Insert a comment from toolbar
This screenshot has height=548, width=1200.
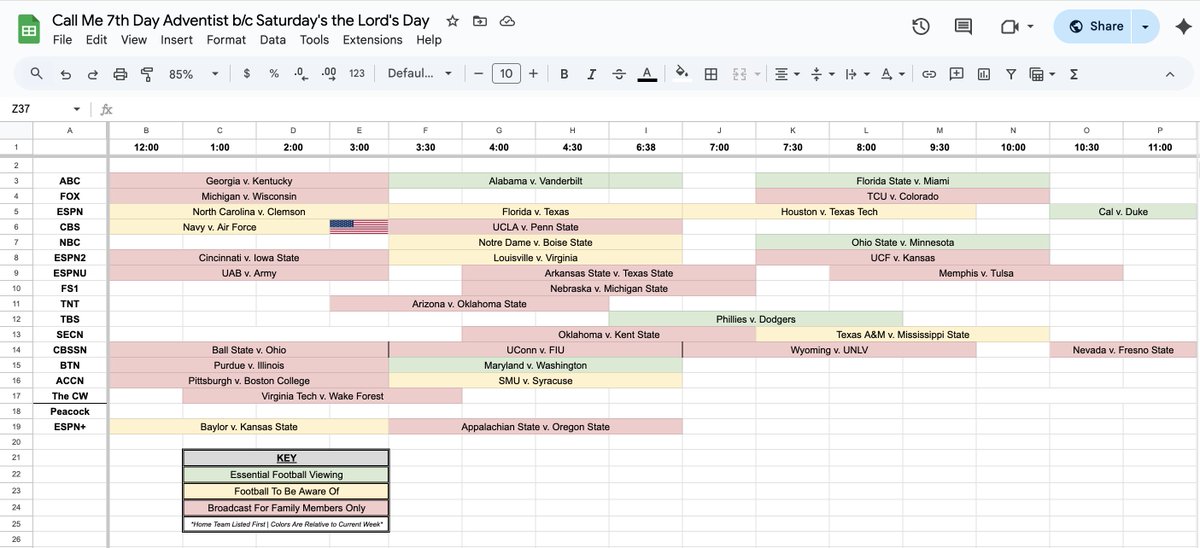coord(956,74)
